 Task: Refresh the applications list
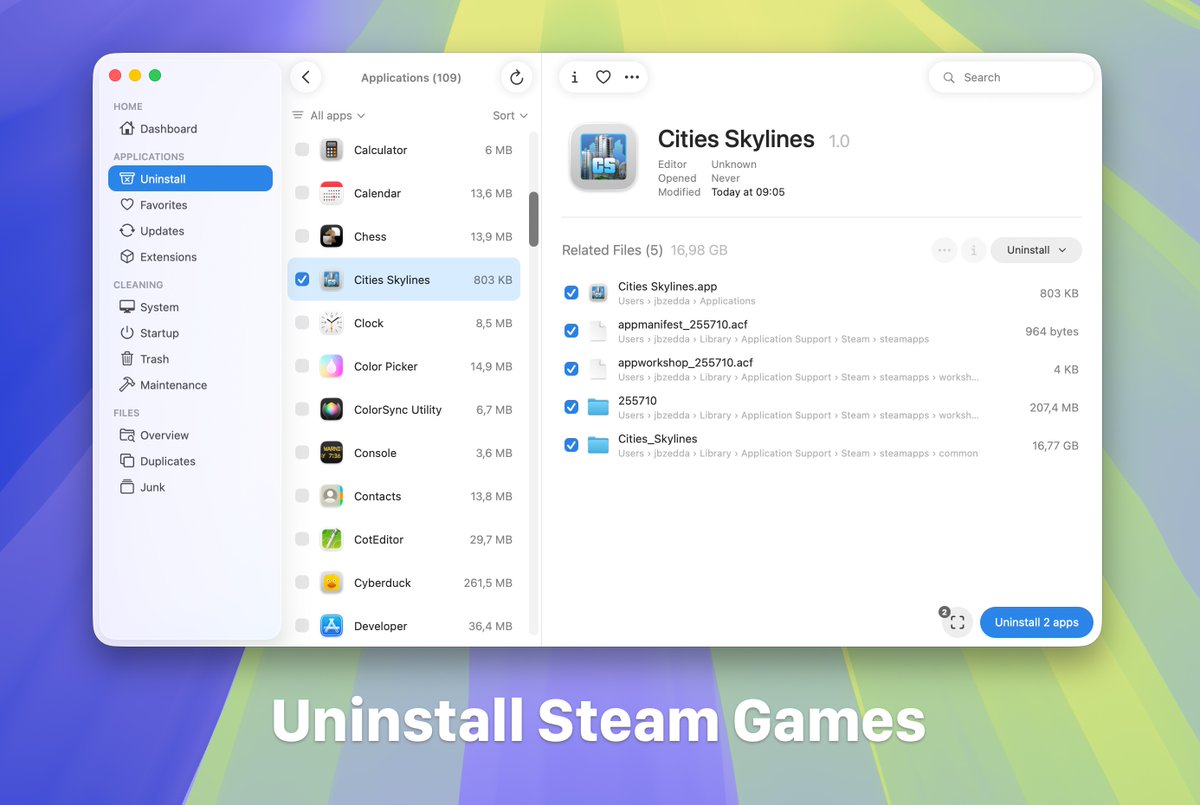click(x=516, y=77)
